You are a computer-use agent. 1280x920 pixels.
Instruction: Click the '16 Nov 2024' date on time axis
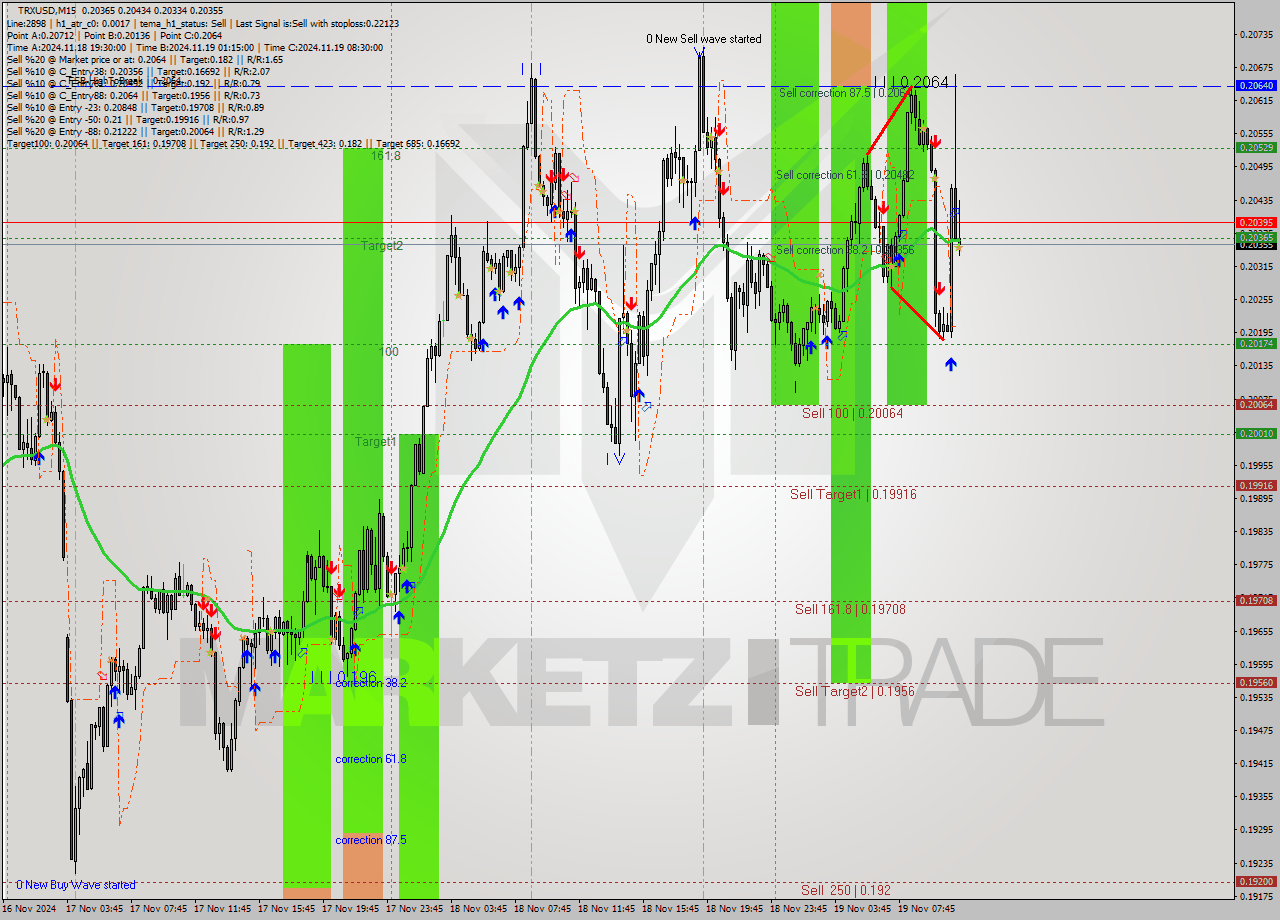(29, 909)
